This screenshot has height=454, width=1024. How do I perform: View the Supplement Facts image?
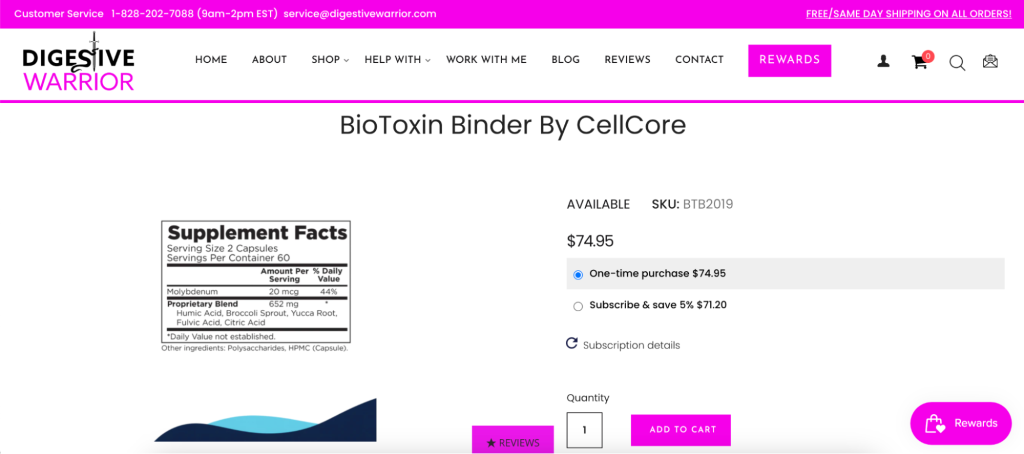pos(256,287)
